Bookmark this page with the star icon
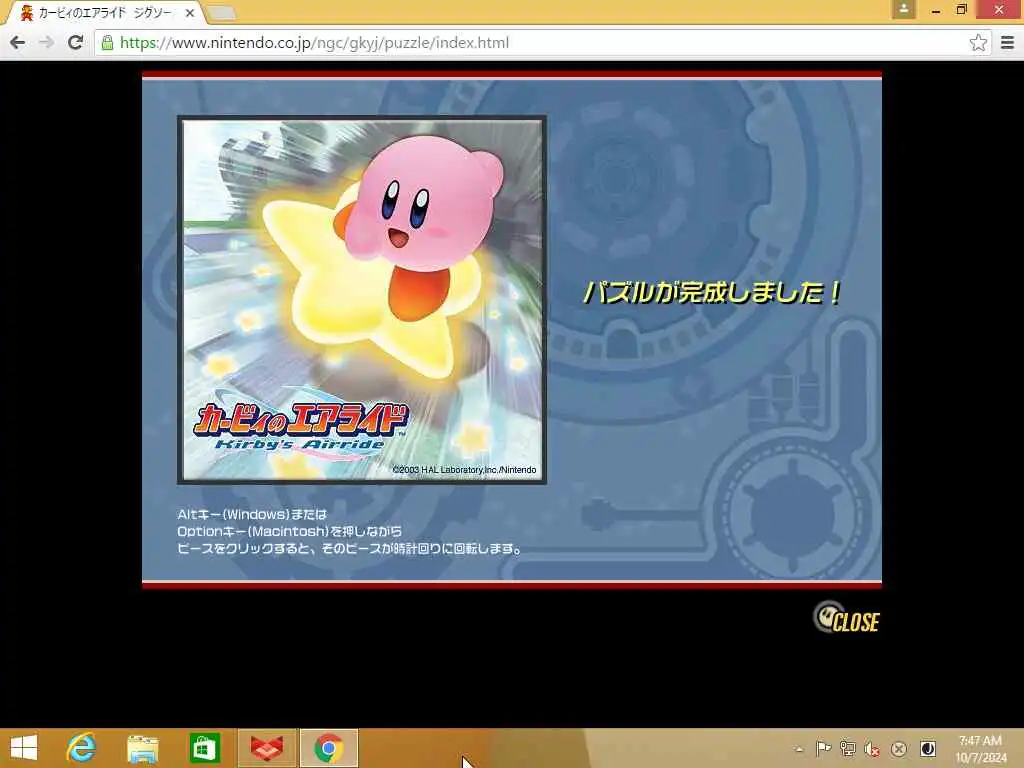The image size is (1024, 768). pyautogui.click(x=978, y=43)
